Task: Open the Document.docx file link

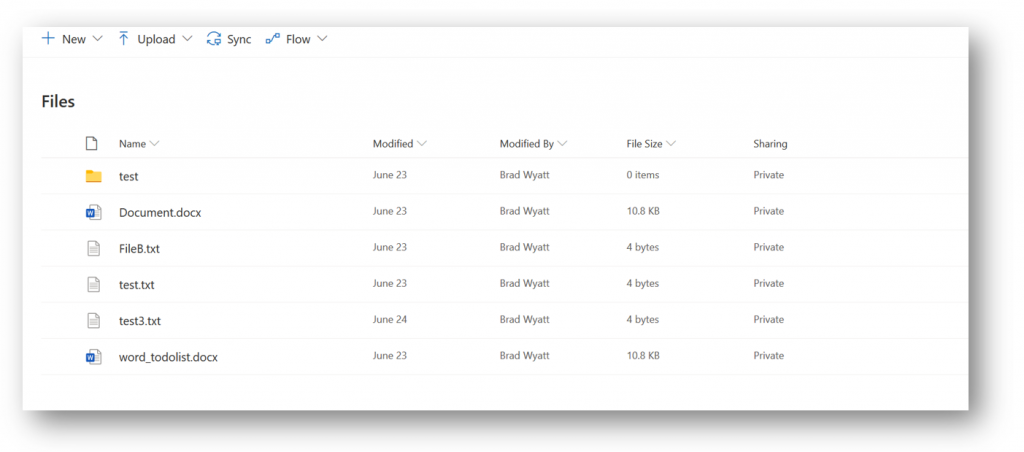Action: (x=160, y=212)
